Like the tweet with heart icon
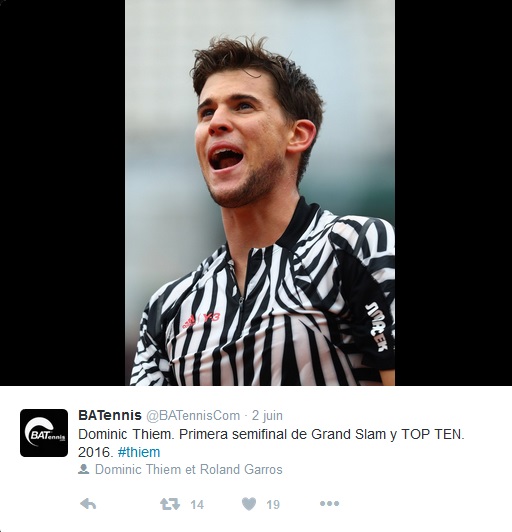Image resolution: width=512 pixels, height=532 pixels. click(249, 504)
